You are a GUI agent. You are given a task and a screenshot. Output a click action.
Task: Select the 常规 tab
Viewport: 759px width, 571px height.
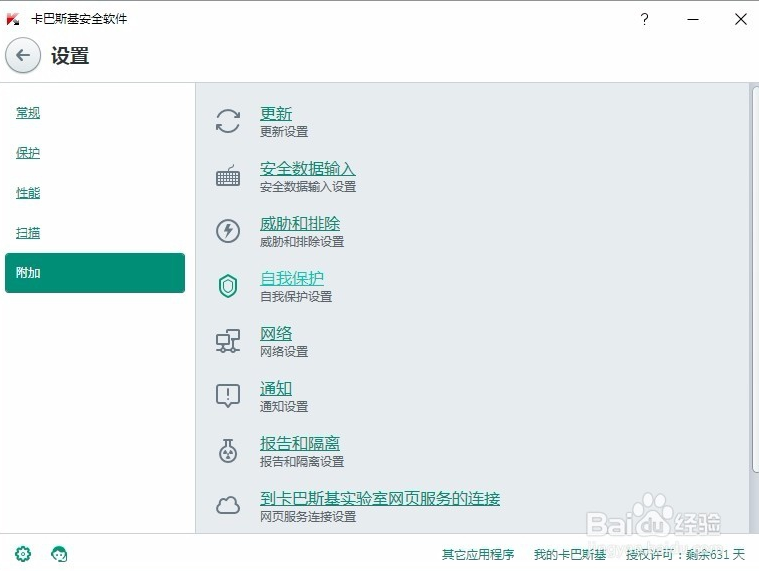[x=28, y=113]
